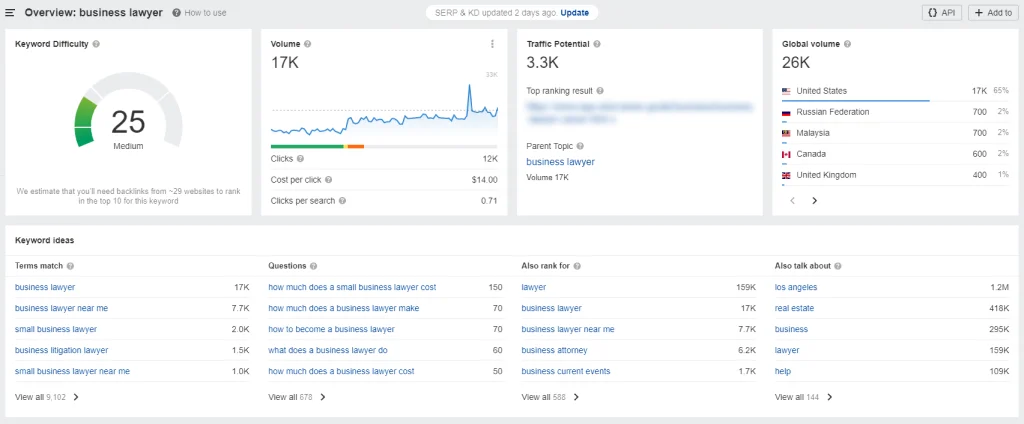The height and width of the screenshot is (424, 1024).
Task: Open how to become a business lawyer
Action: pos(332,329)
